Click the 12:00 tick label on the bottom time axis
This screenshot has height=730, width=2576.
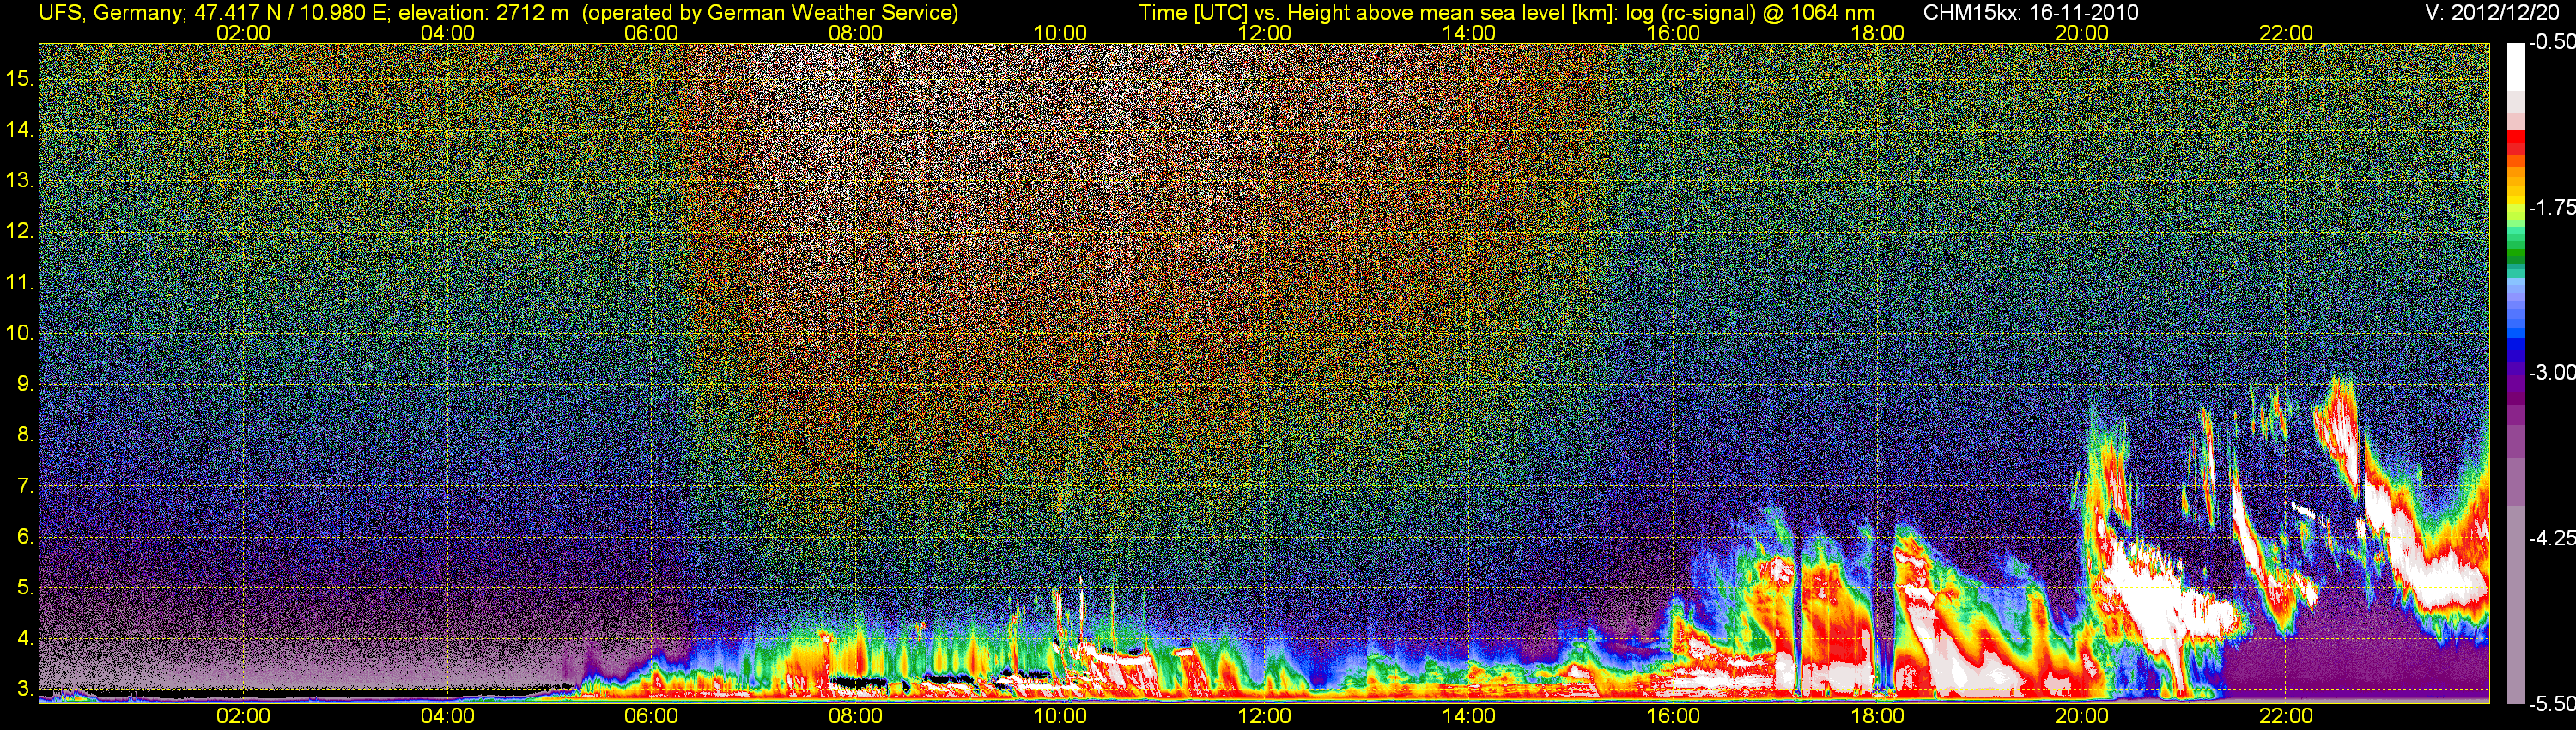point(1265,716)
